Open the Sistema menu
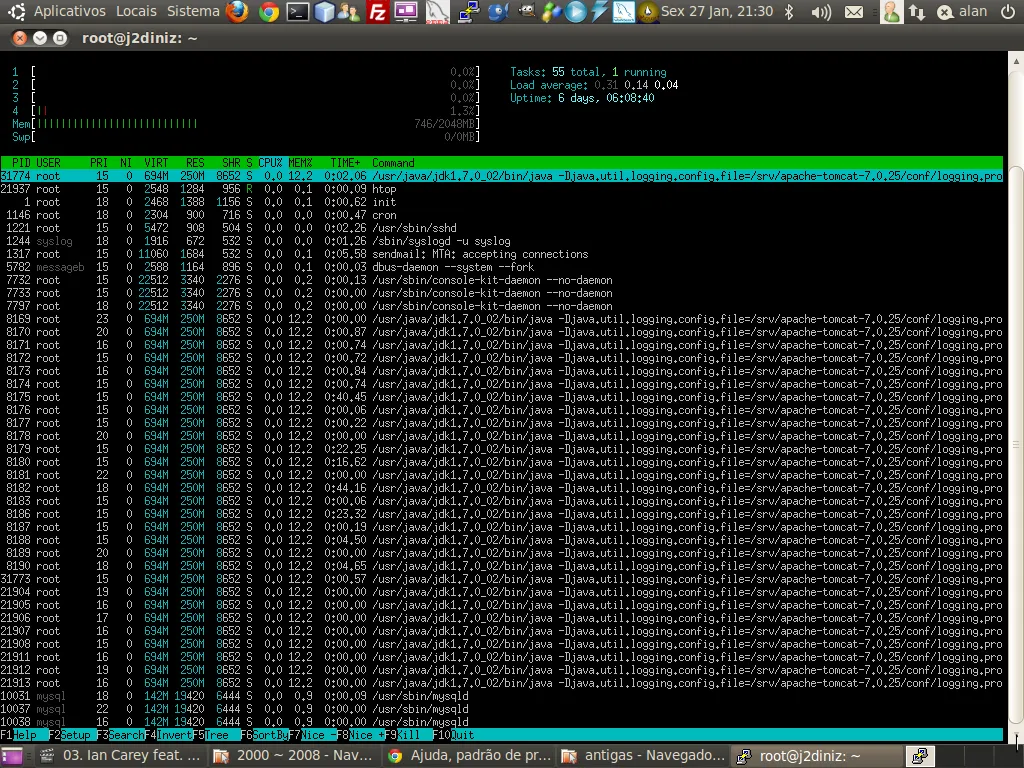Screen dimensions: 1024x768 (x=193, y=11)
